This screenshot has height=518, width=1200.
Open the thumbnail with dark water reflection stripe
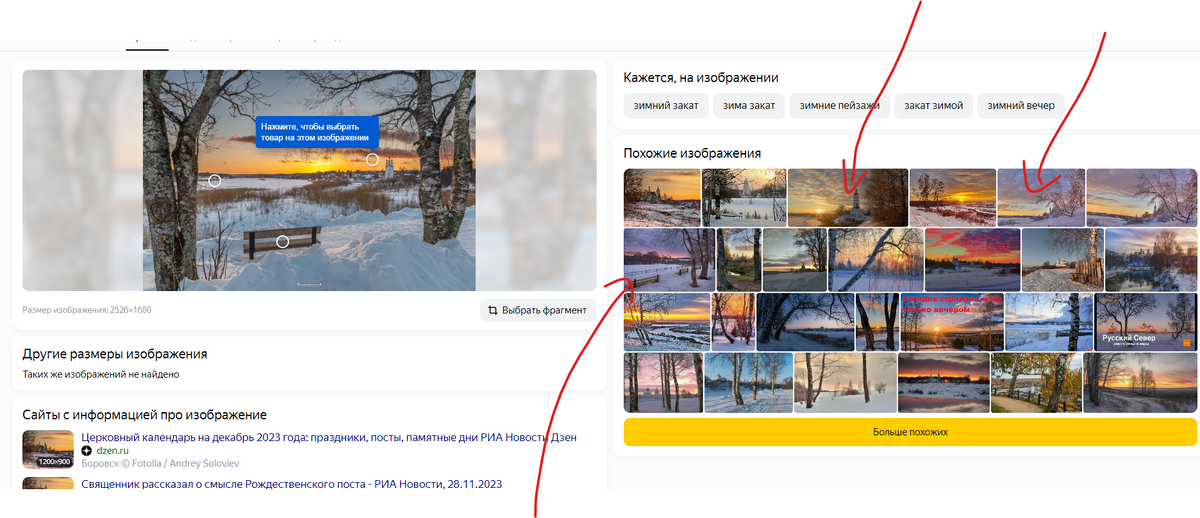[944, 382]
